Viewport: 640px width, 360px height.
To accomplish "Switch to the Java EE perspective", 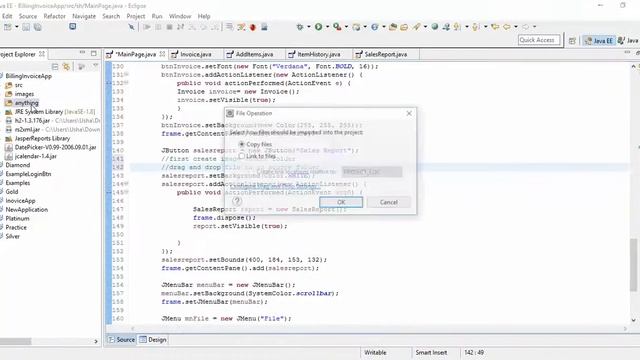I will 598,40.
